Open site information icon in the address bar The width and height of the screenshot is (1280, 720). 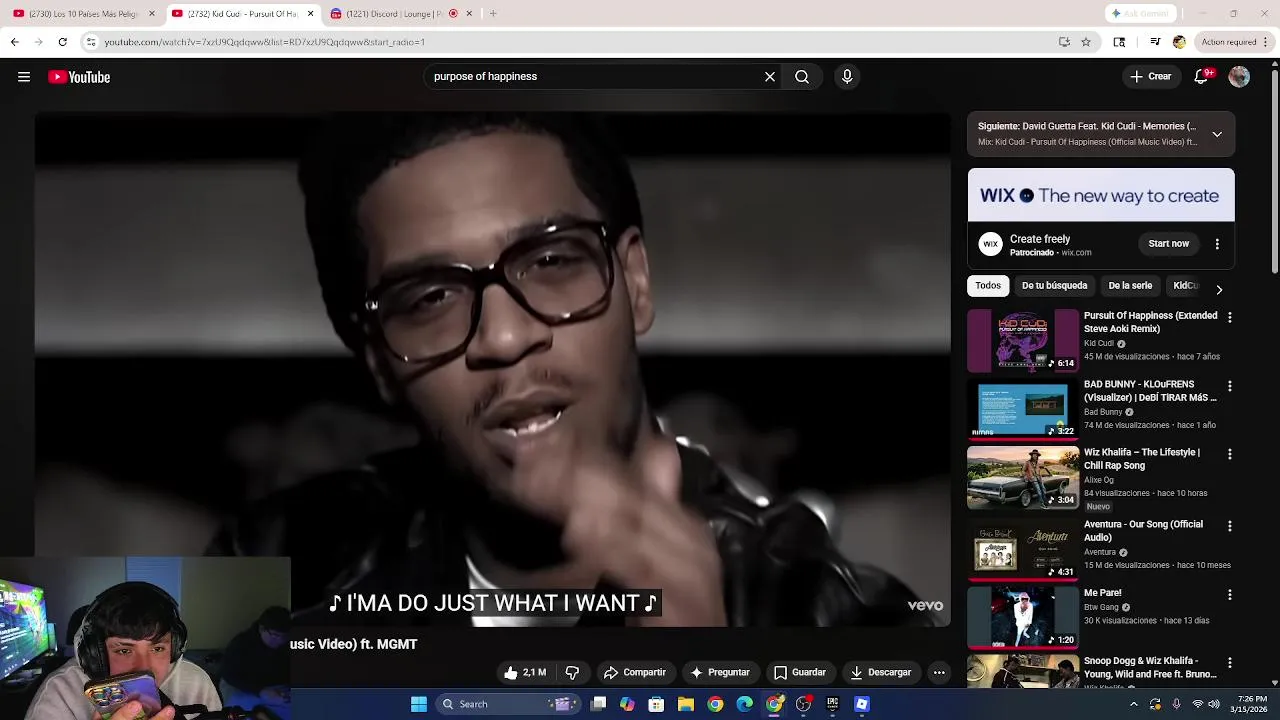91,42
